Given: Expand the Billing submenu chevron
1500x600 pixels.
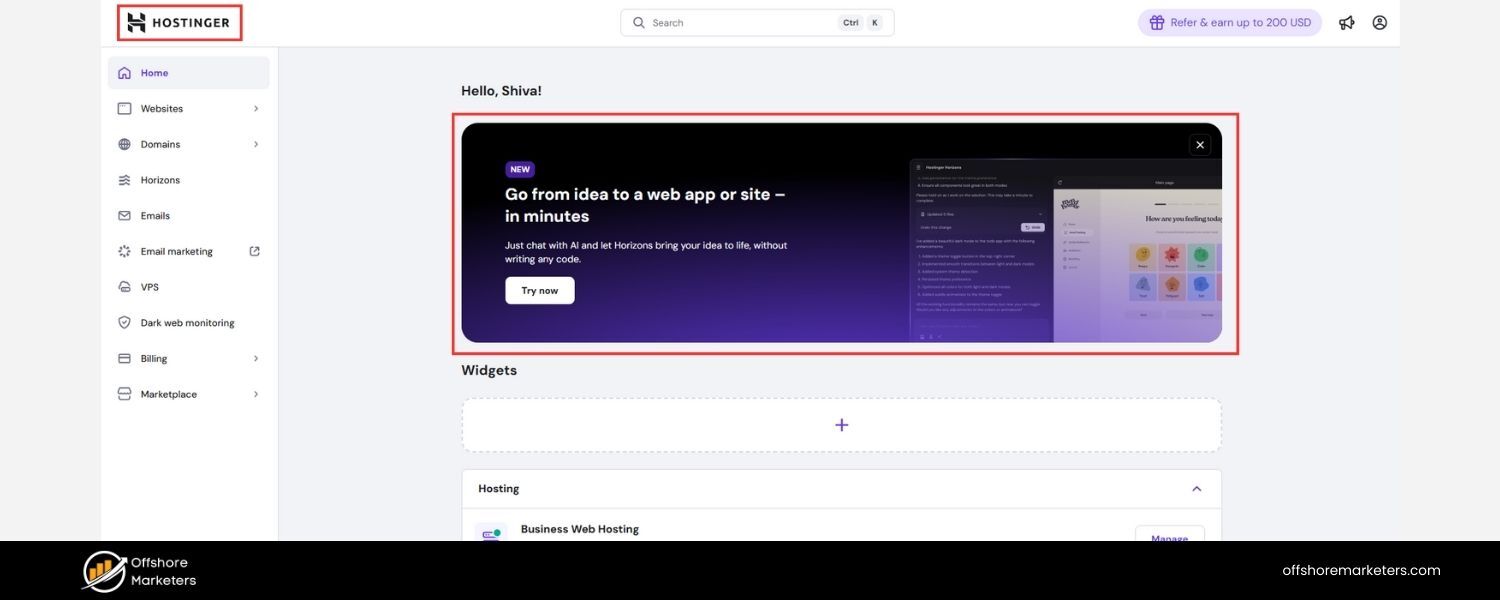Looking at the screenshot, I should pyautogui.click(x=256, y=359).
